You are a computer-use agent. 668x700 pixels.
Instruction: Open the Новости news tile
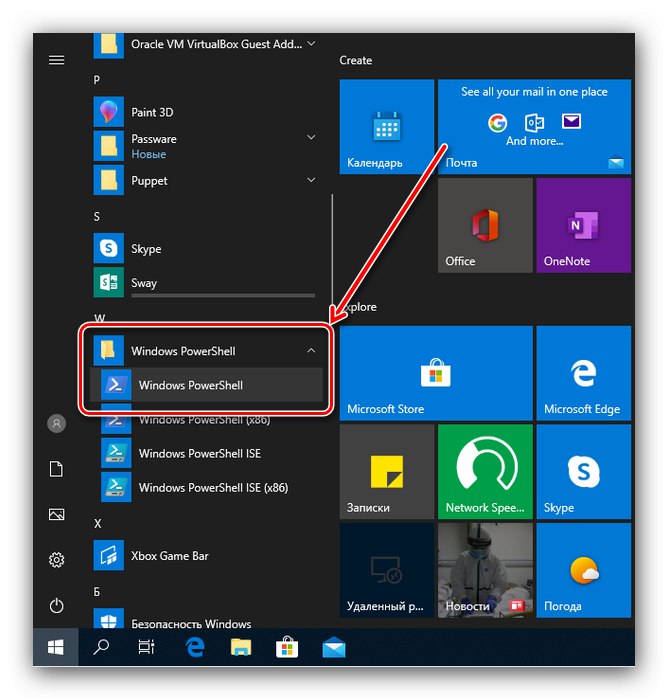pos(485,571)
